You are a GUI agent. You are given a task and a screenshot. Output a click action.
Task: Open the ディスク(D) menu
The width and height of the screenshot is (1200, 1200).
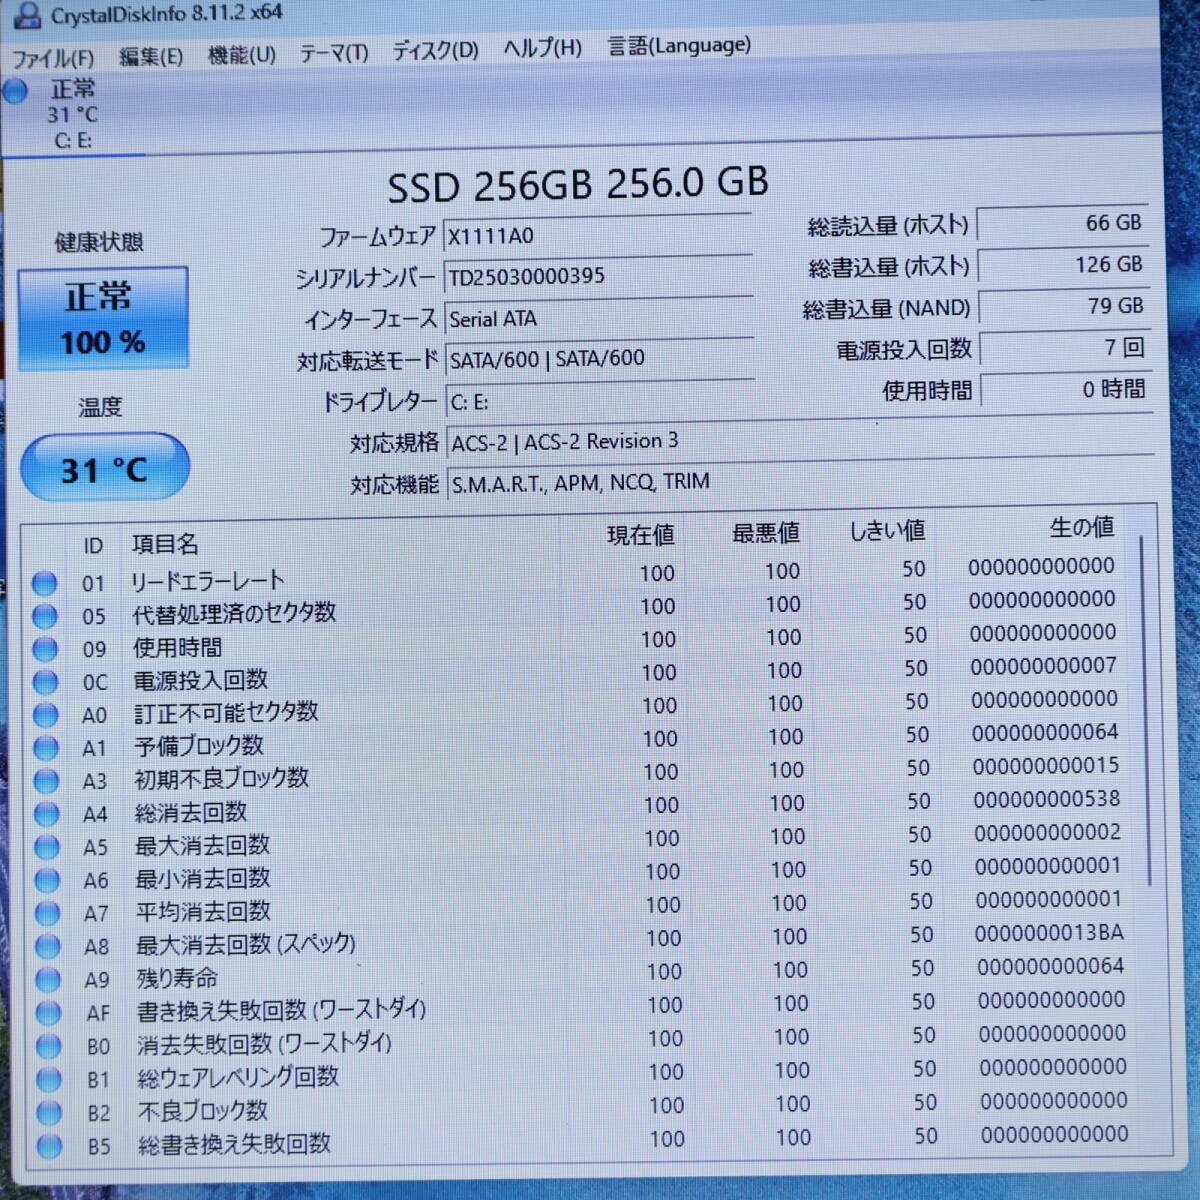435,50
